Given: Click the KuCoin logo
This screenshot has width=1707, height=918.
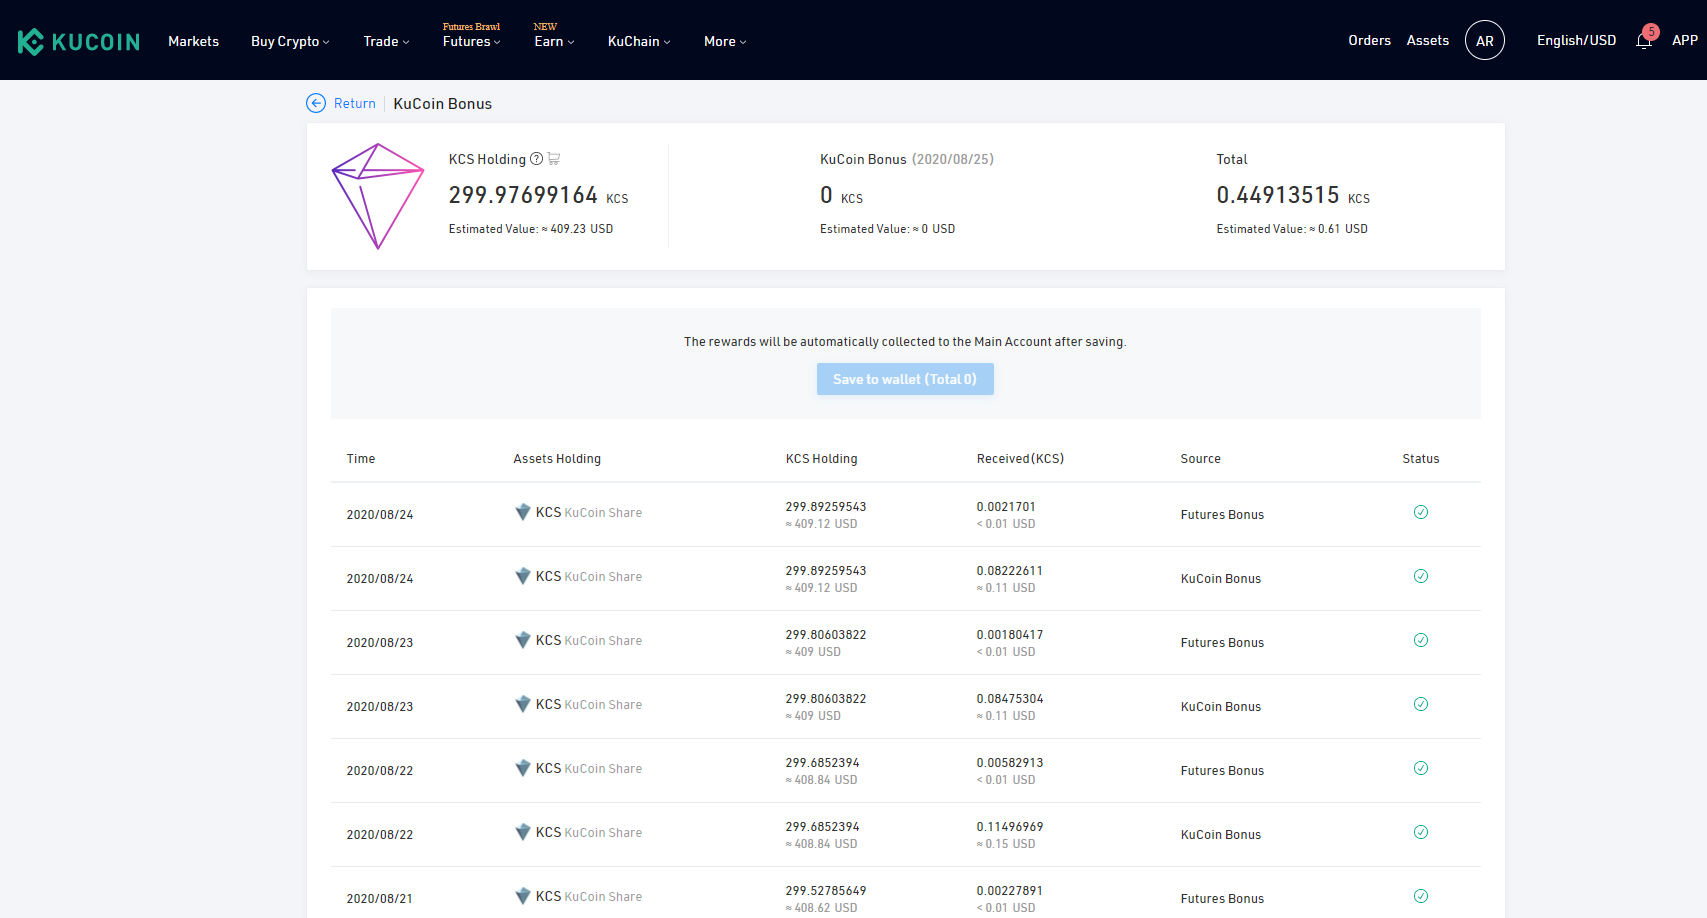Looking at the screenshot, I should coord(79,41).
